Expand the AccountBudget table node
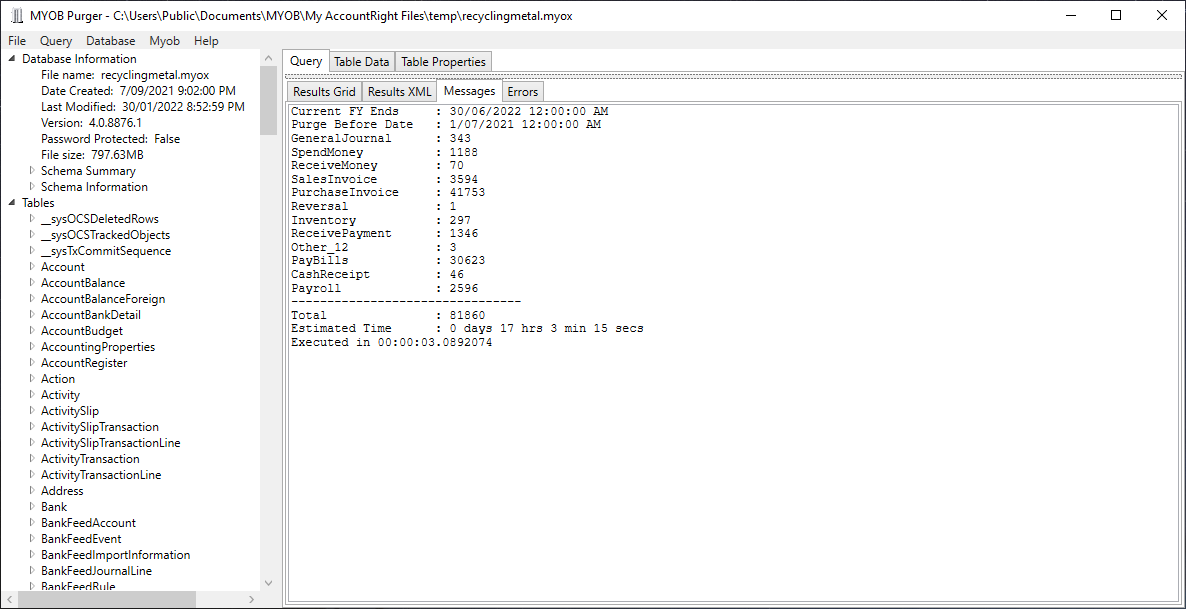The height and width of the screenshot is (609, 1186). pos(32,331)
